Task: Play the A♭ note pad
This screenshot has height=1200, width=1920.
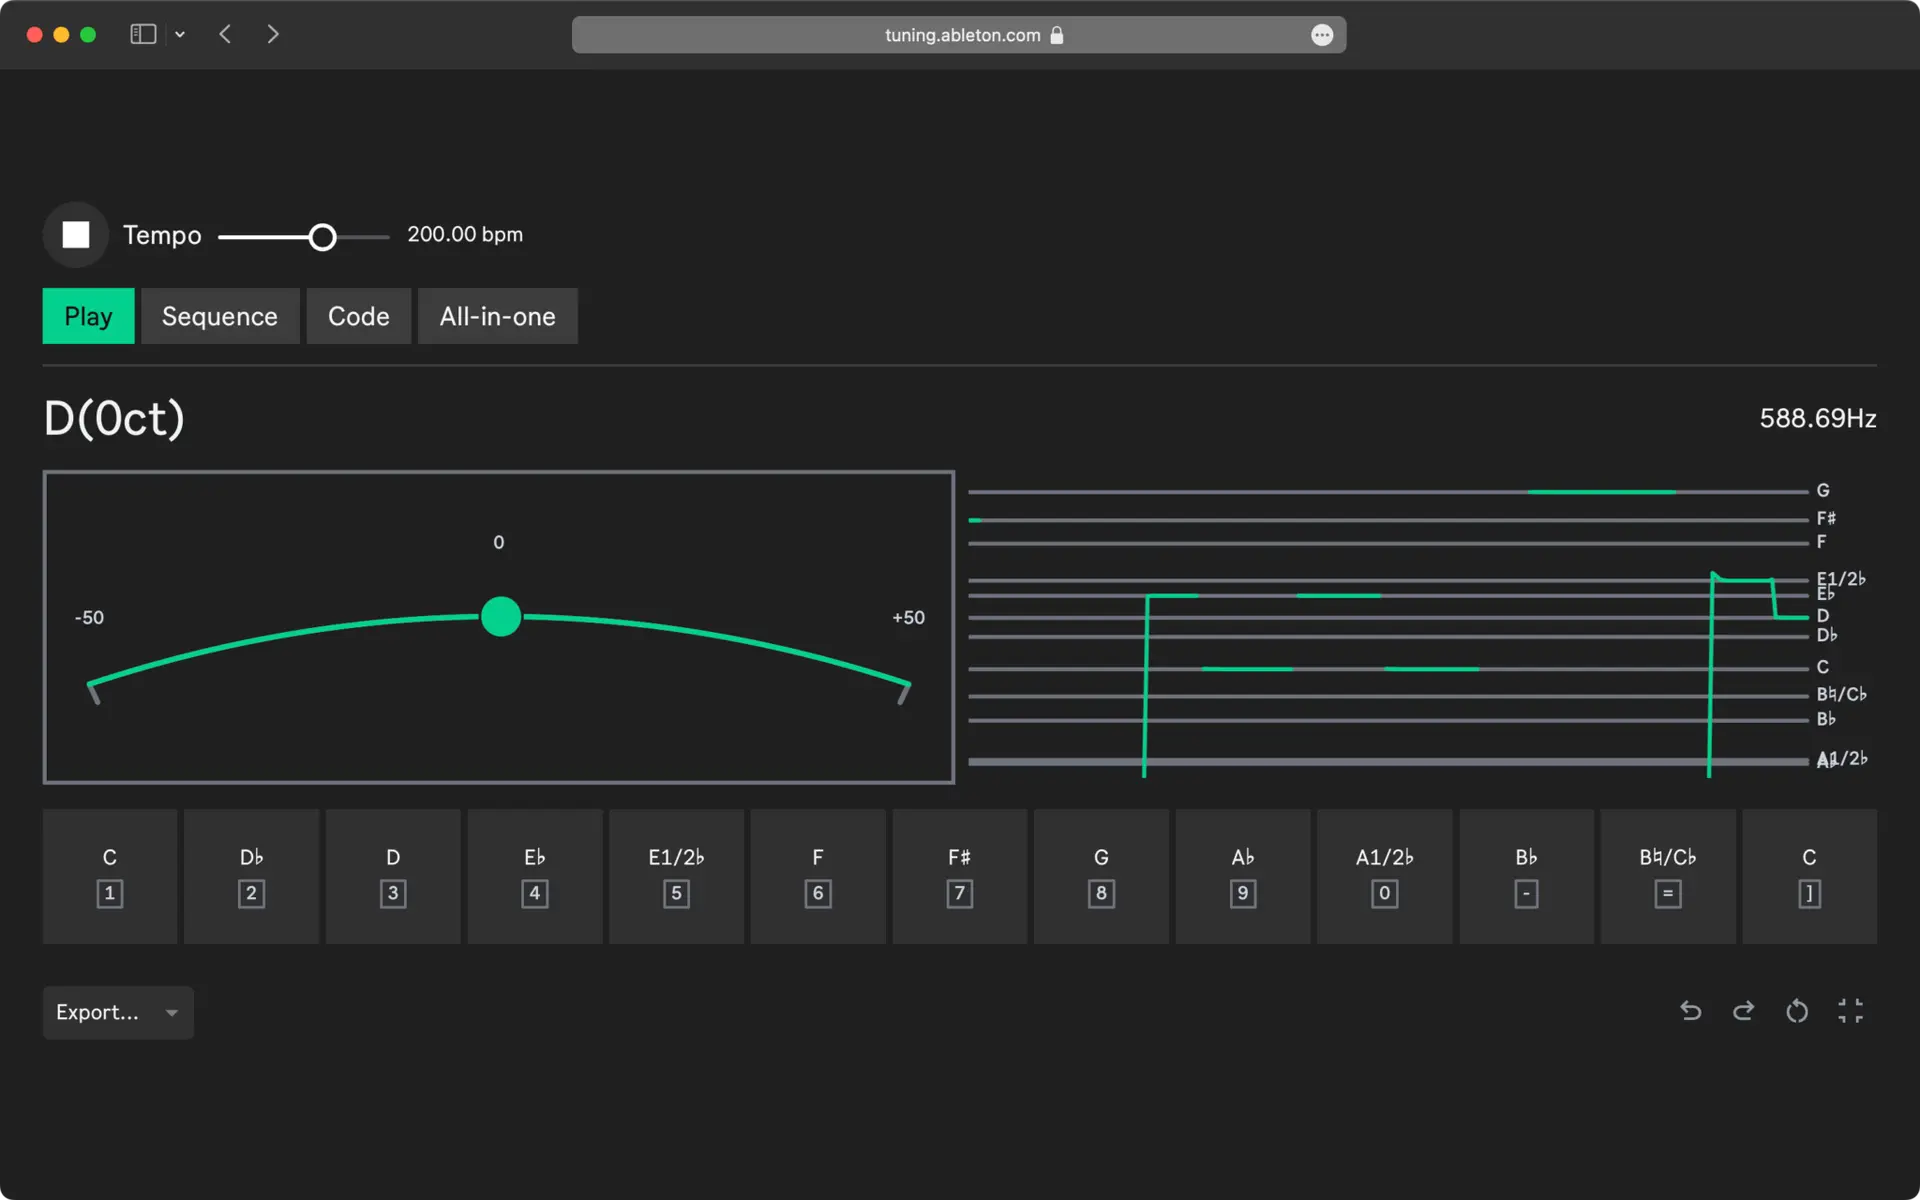Action: pyautogui.click(x=1243, y=876)
